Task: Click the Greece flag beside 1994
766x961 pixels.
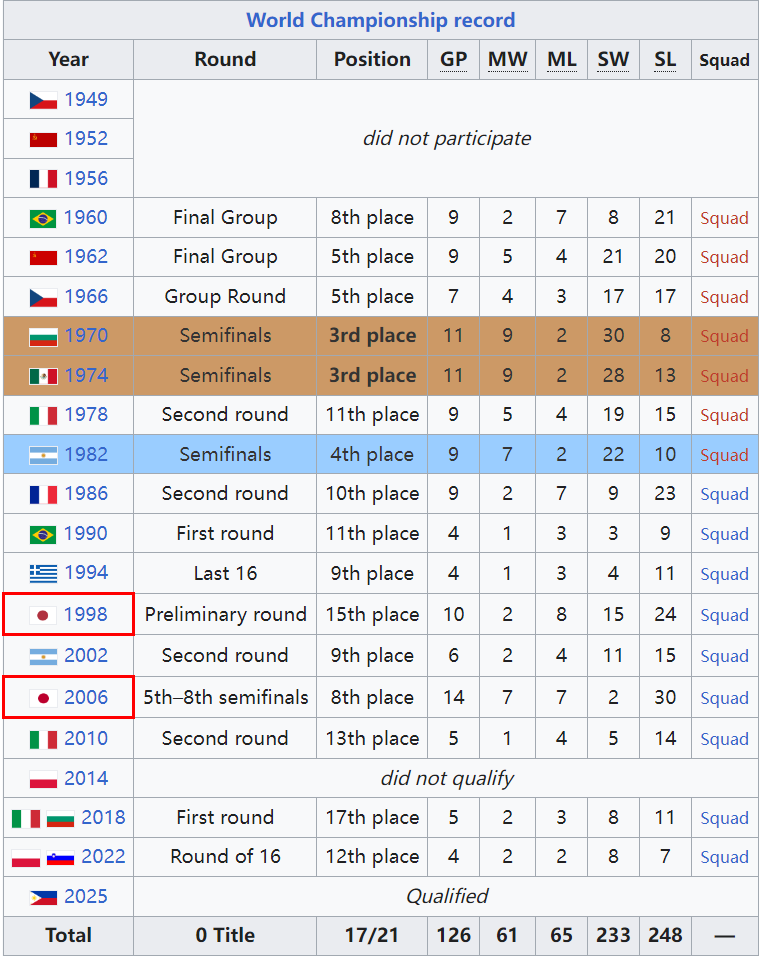Action: 43,574
